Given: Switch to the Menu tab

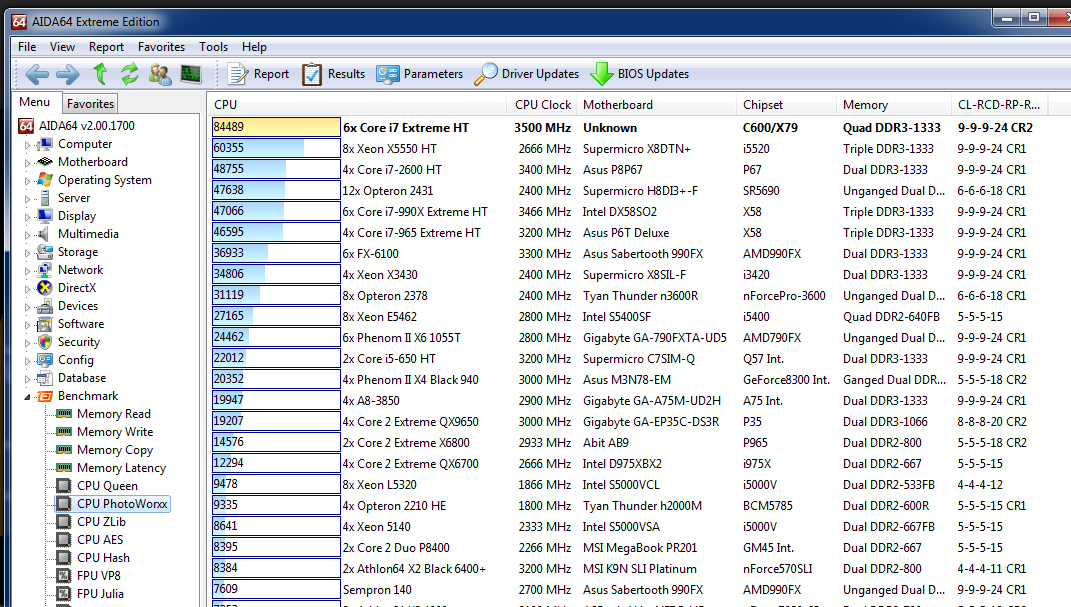Looking at the screenshot, I should [x=35, y=102].
